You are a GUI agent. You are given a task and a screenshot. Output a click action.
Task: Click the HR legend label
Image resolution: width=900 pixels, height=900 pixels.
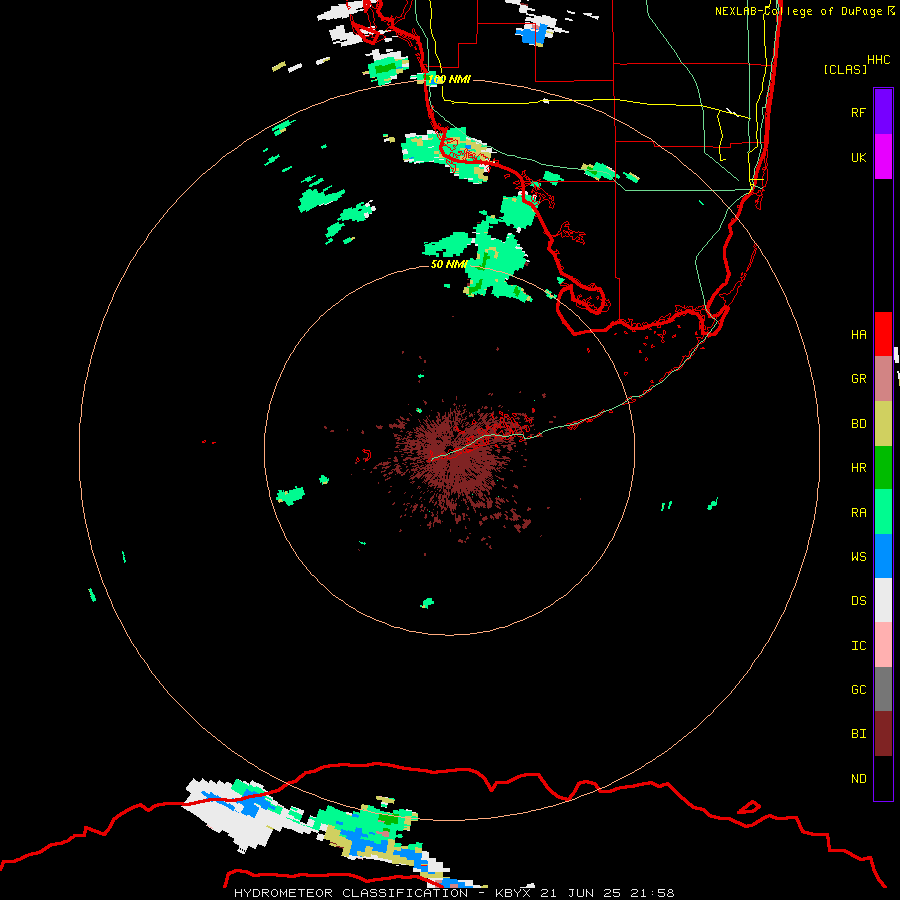click(x=859, y=468)
